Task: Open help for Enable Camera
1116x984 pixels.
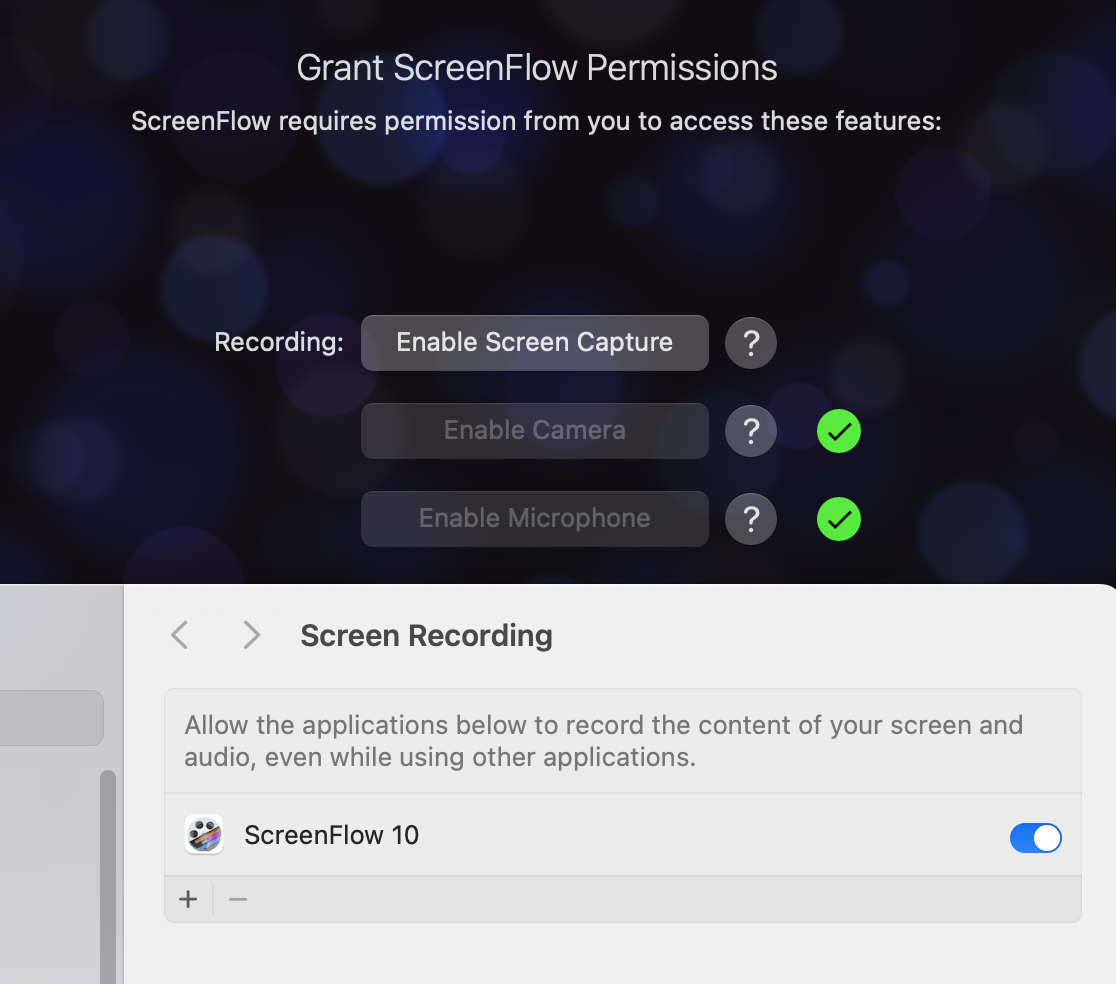Action: point(751,431)
